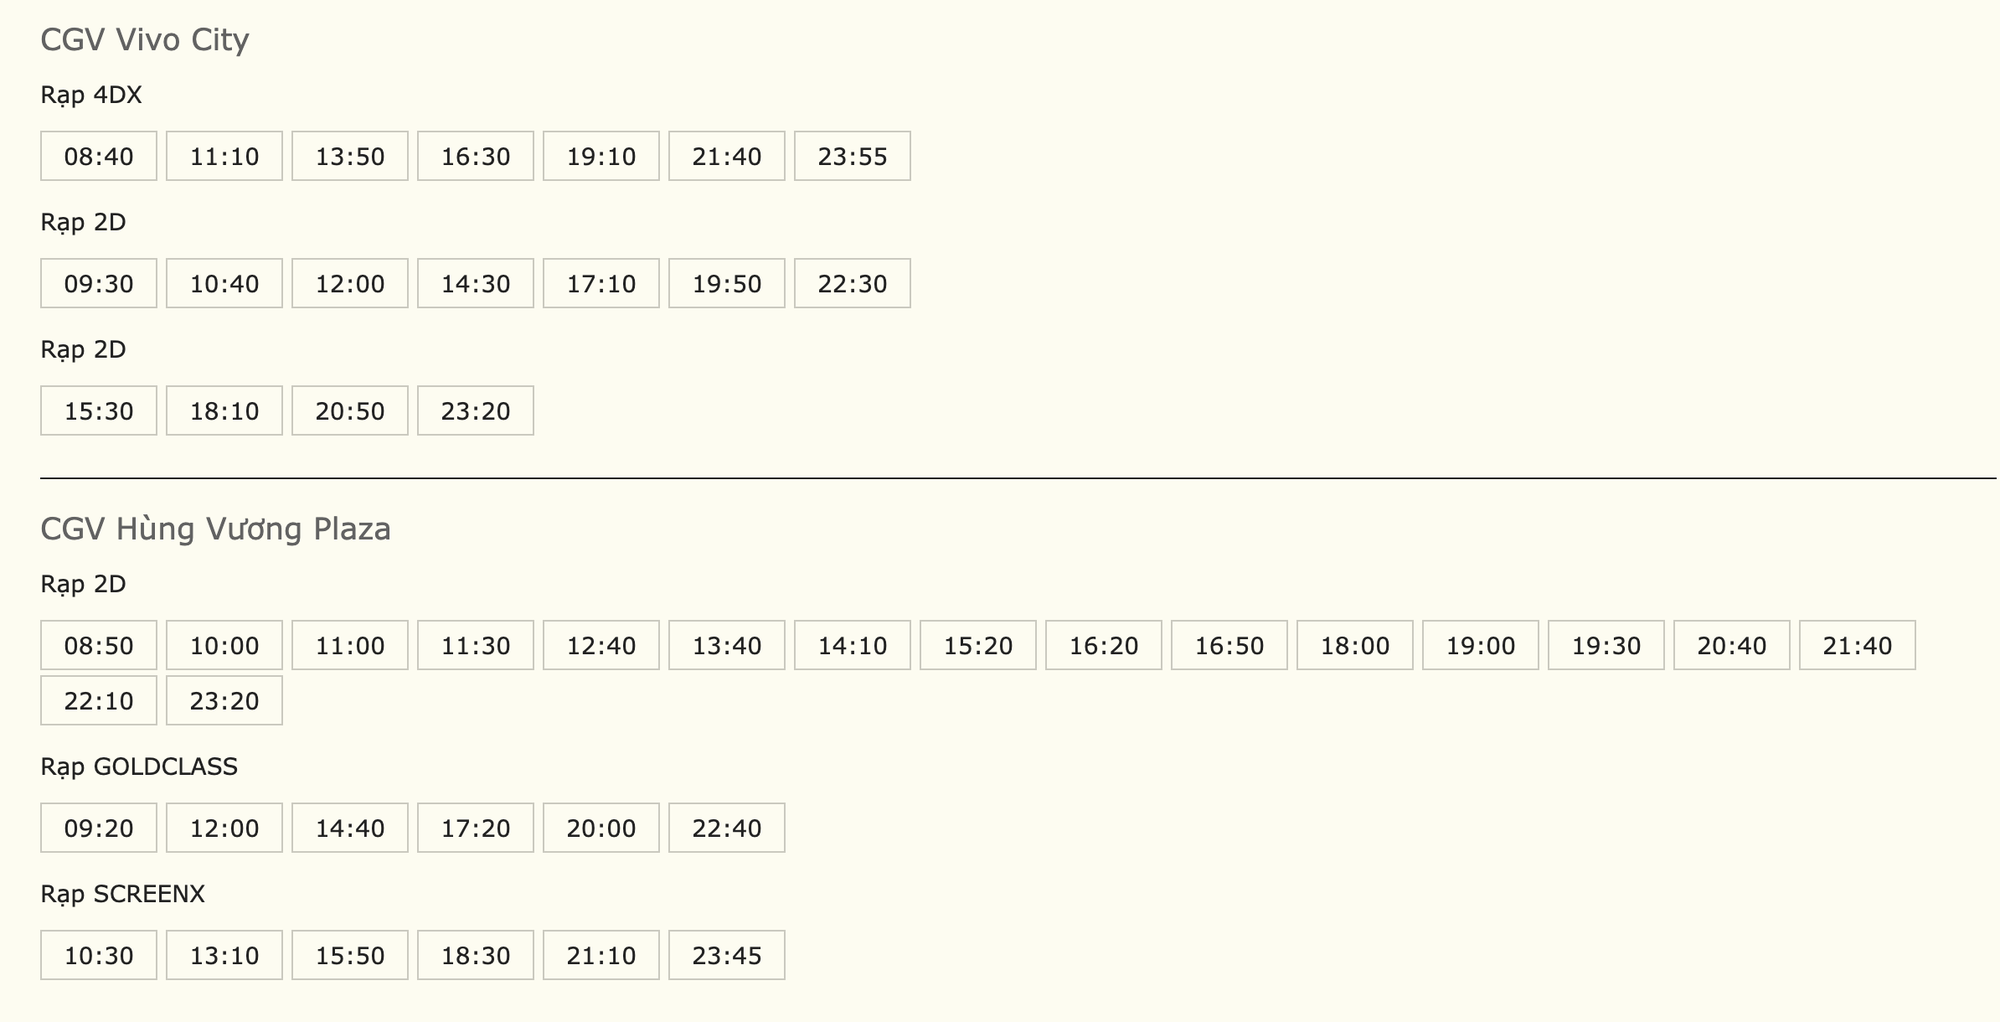The width and height of the screenshot is (2000, 1022).
Task: Book the 17:10 2D showtime
Action: tap(601, 283)
